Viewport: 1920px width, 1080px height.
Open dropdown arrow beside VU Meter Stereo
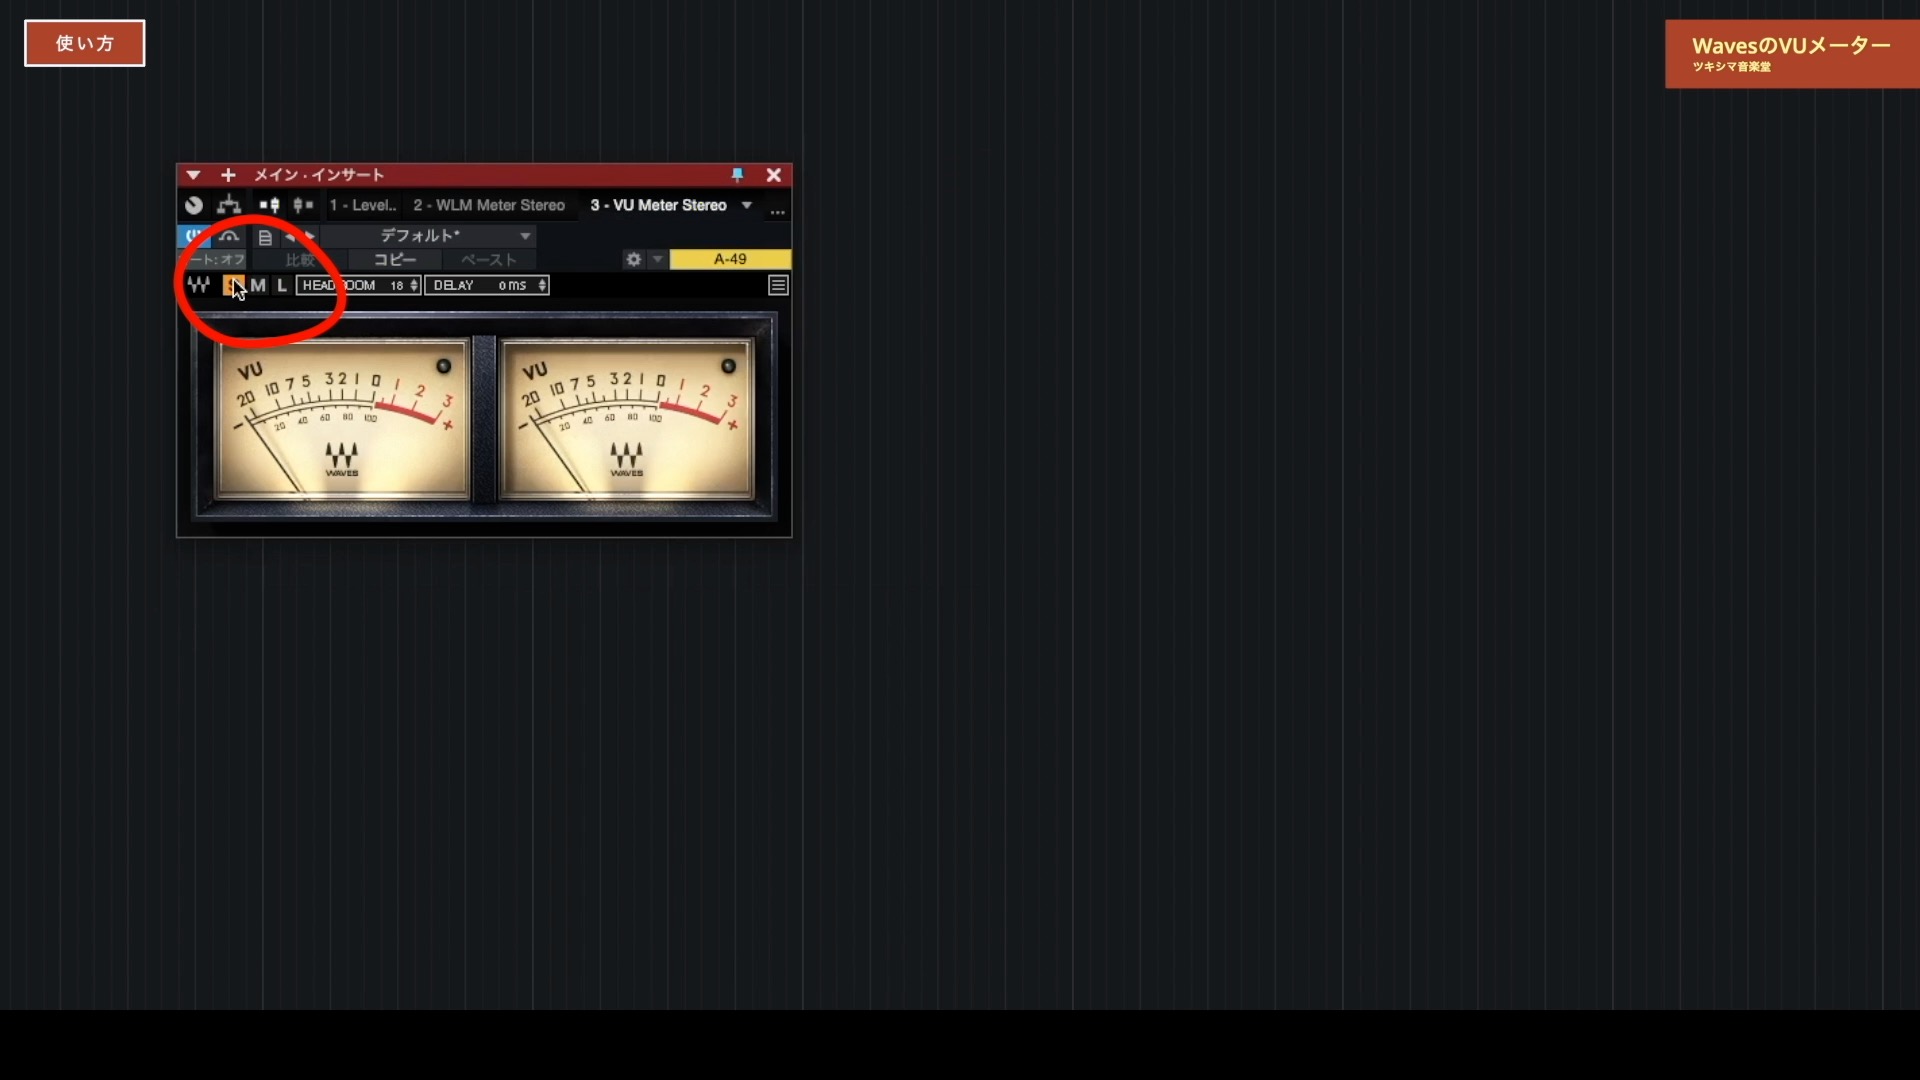click(747, 205)
